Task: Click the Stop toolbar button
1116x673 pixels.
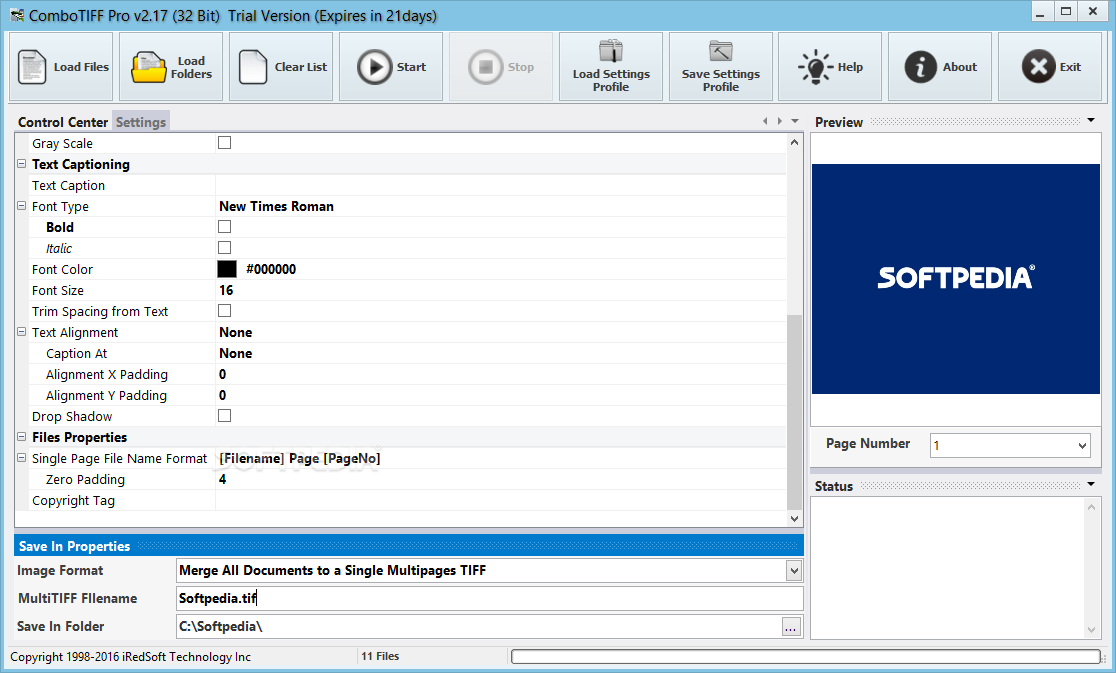Action: [x=501, y=67]
